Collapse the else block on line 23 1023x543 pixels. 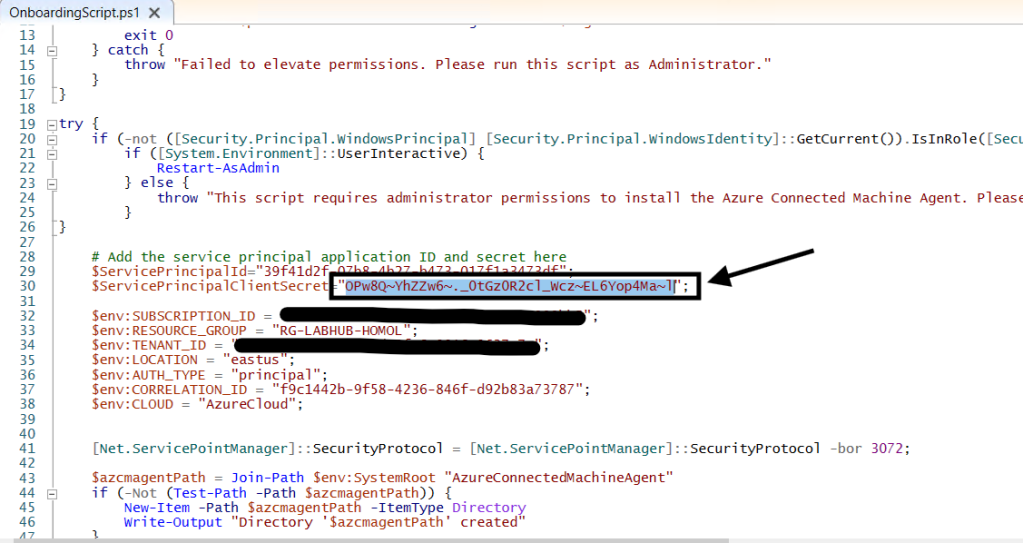pyautogui.click(x=52, y=183)
